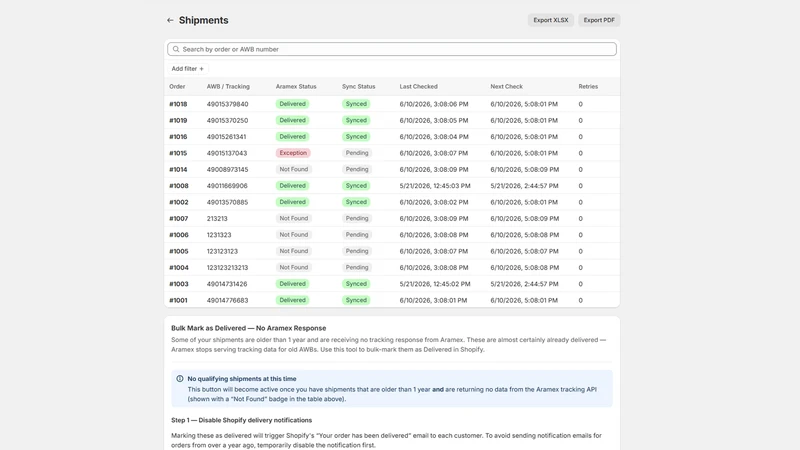This screenshot has width=800, height=450.
Task: Select tracking number 1231323
Action: pos(219,235)
